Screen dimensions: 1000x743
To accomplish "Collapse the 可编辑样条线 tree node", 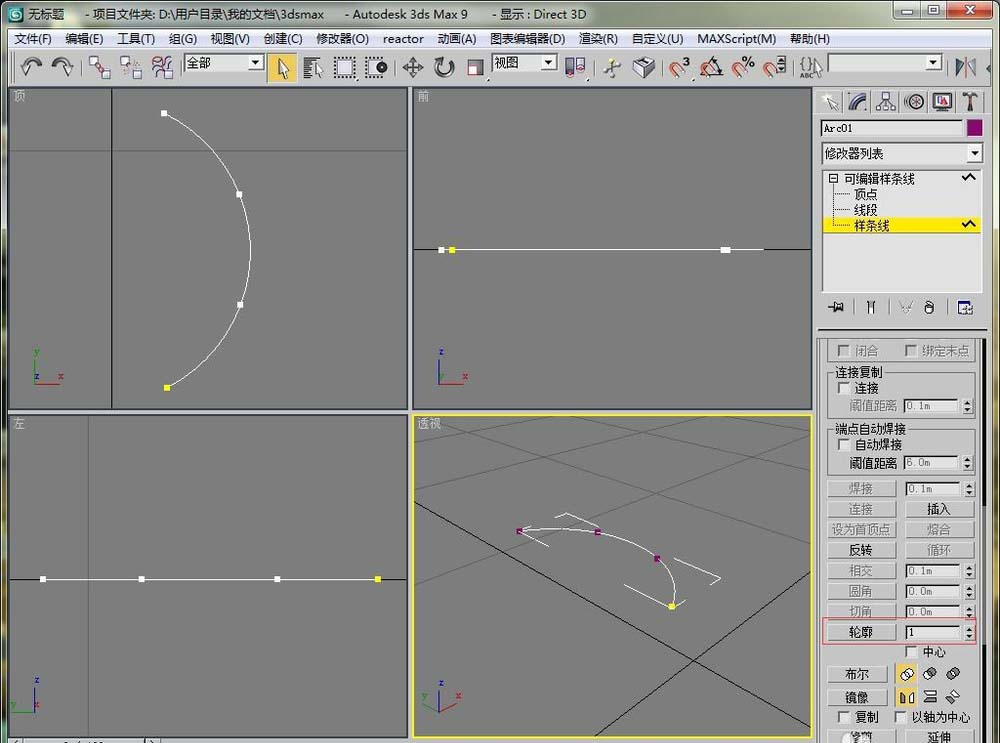I will pos(833,179).
